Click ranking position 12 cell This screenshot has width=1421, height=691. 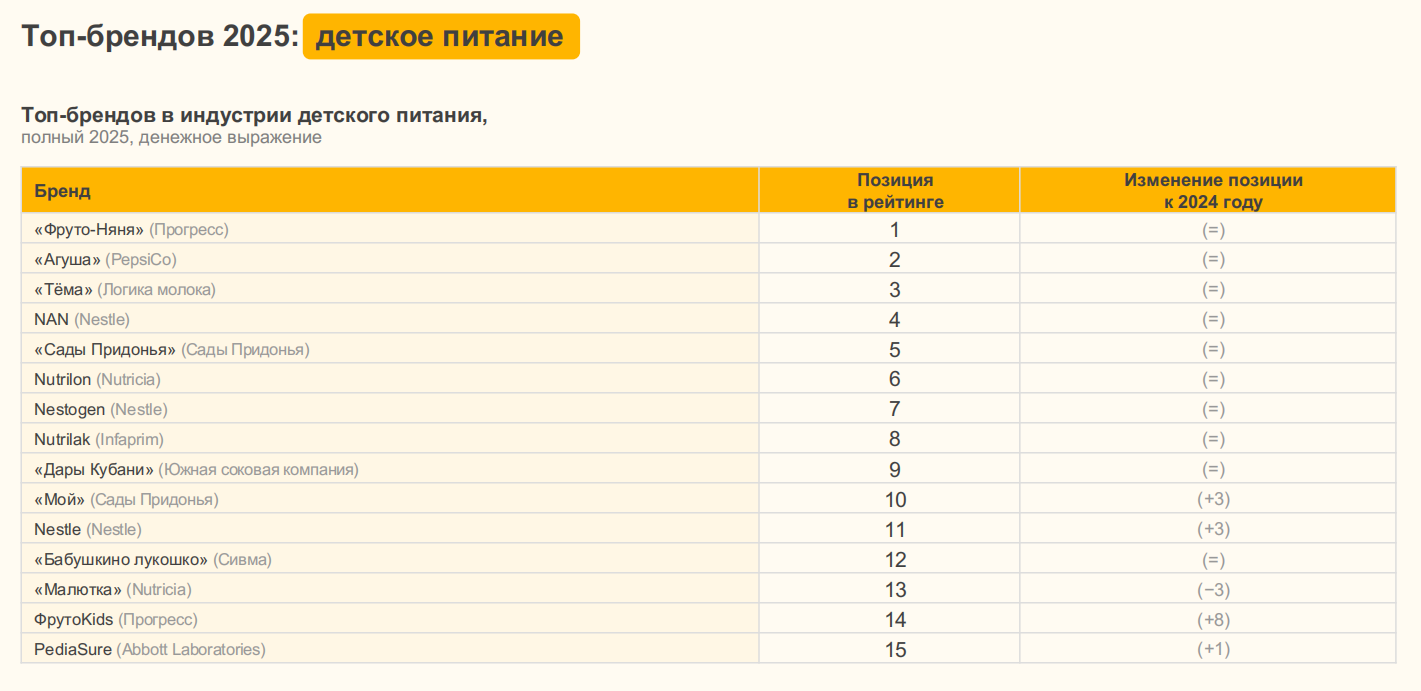[x=890, y=559]
